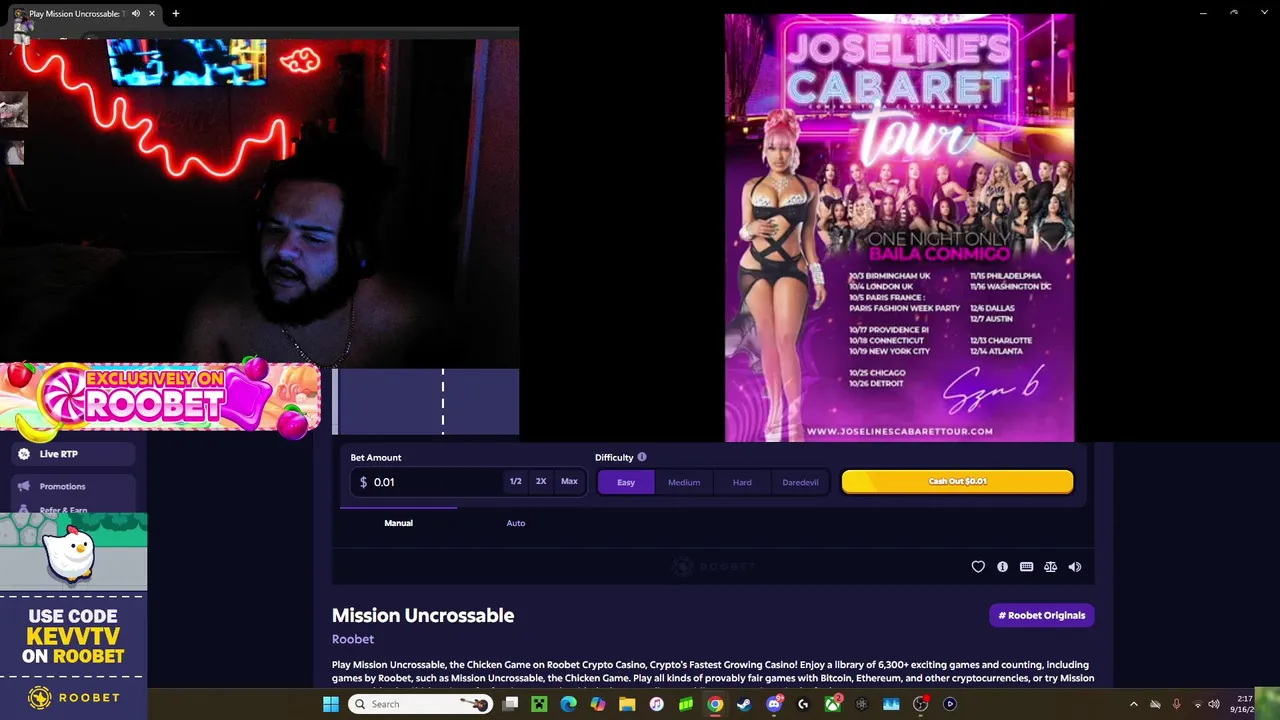Open the clock and date in taskbar
This screenshot has width=1280, height=720.
1245,704
